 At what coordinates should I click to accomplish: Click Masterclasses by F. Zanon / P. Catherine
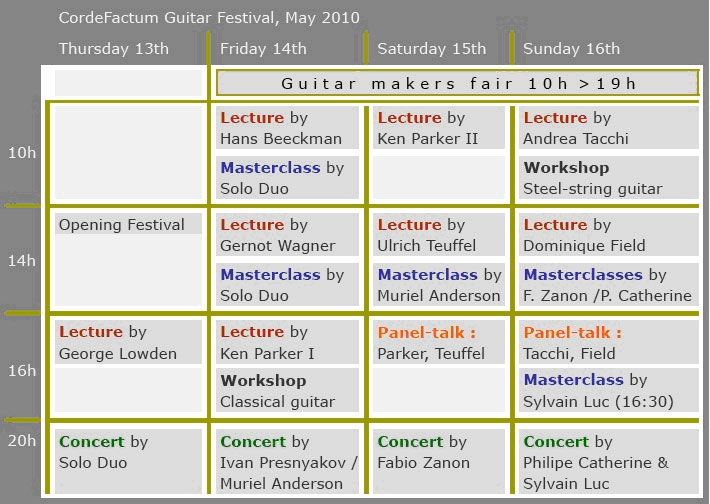click(x=608, y=285)
